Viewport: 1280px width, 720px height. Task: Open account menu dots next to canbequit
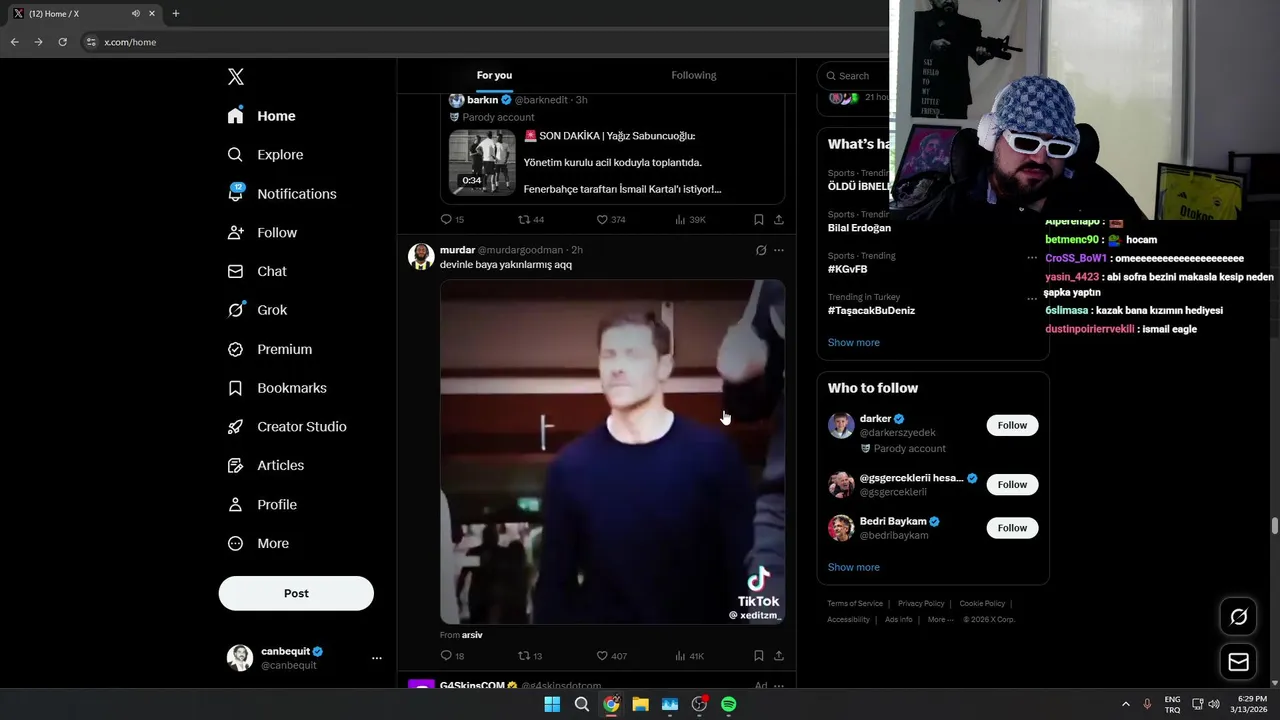tap(377, 658)
